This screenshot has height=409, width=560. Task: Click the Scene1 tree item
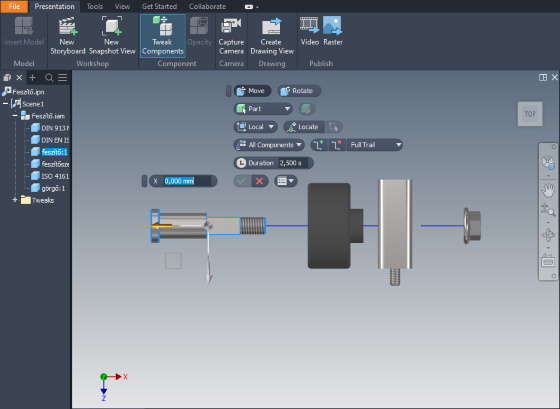[33, 104]
